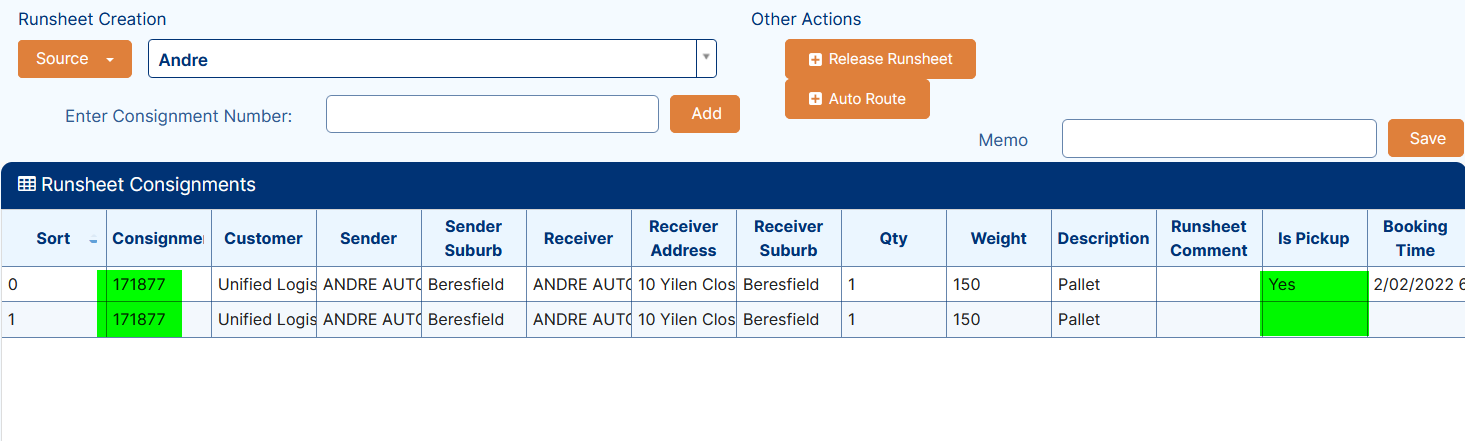Screen dimensions: 1465x441
Task: Select the Yes cell under Is Pickup
Action: coord(1314,285)
